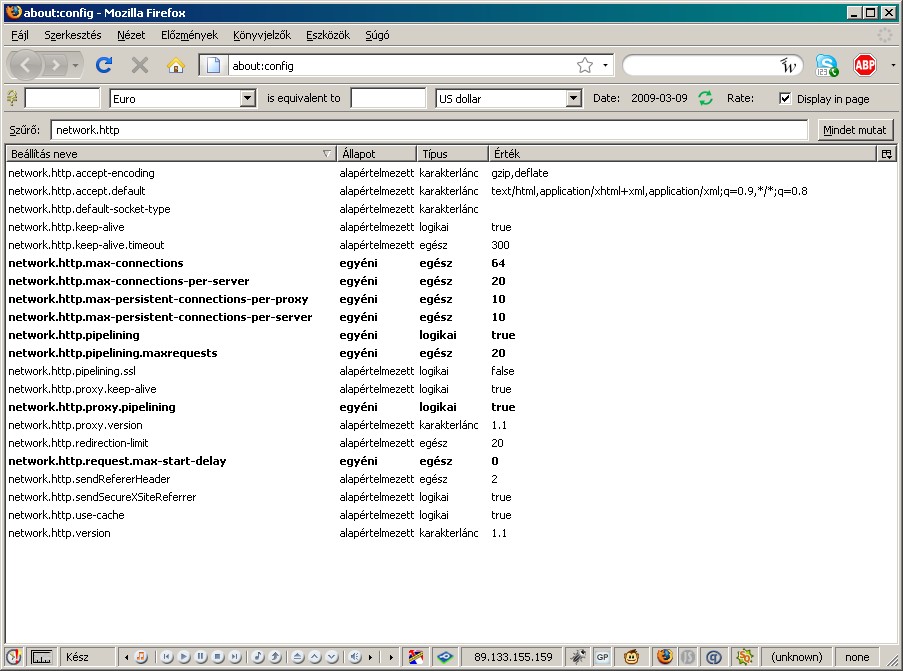
Task: Refresh currency rates with green arrows icon
Action: coord(705,98)
